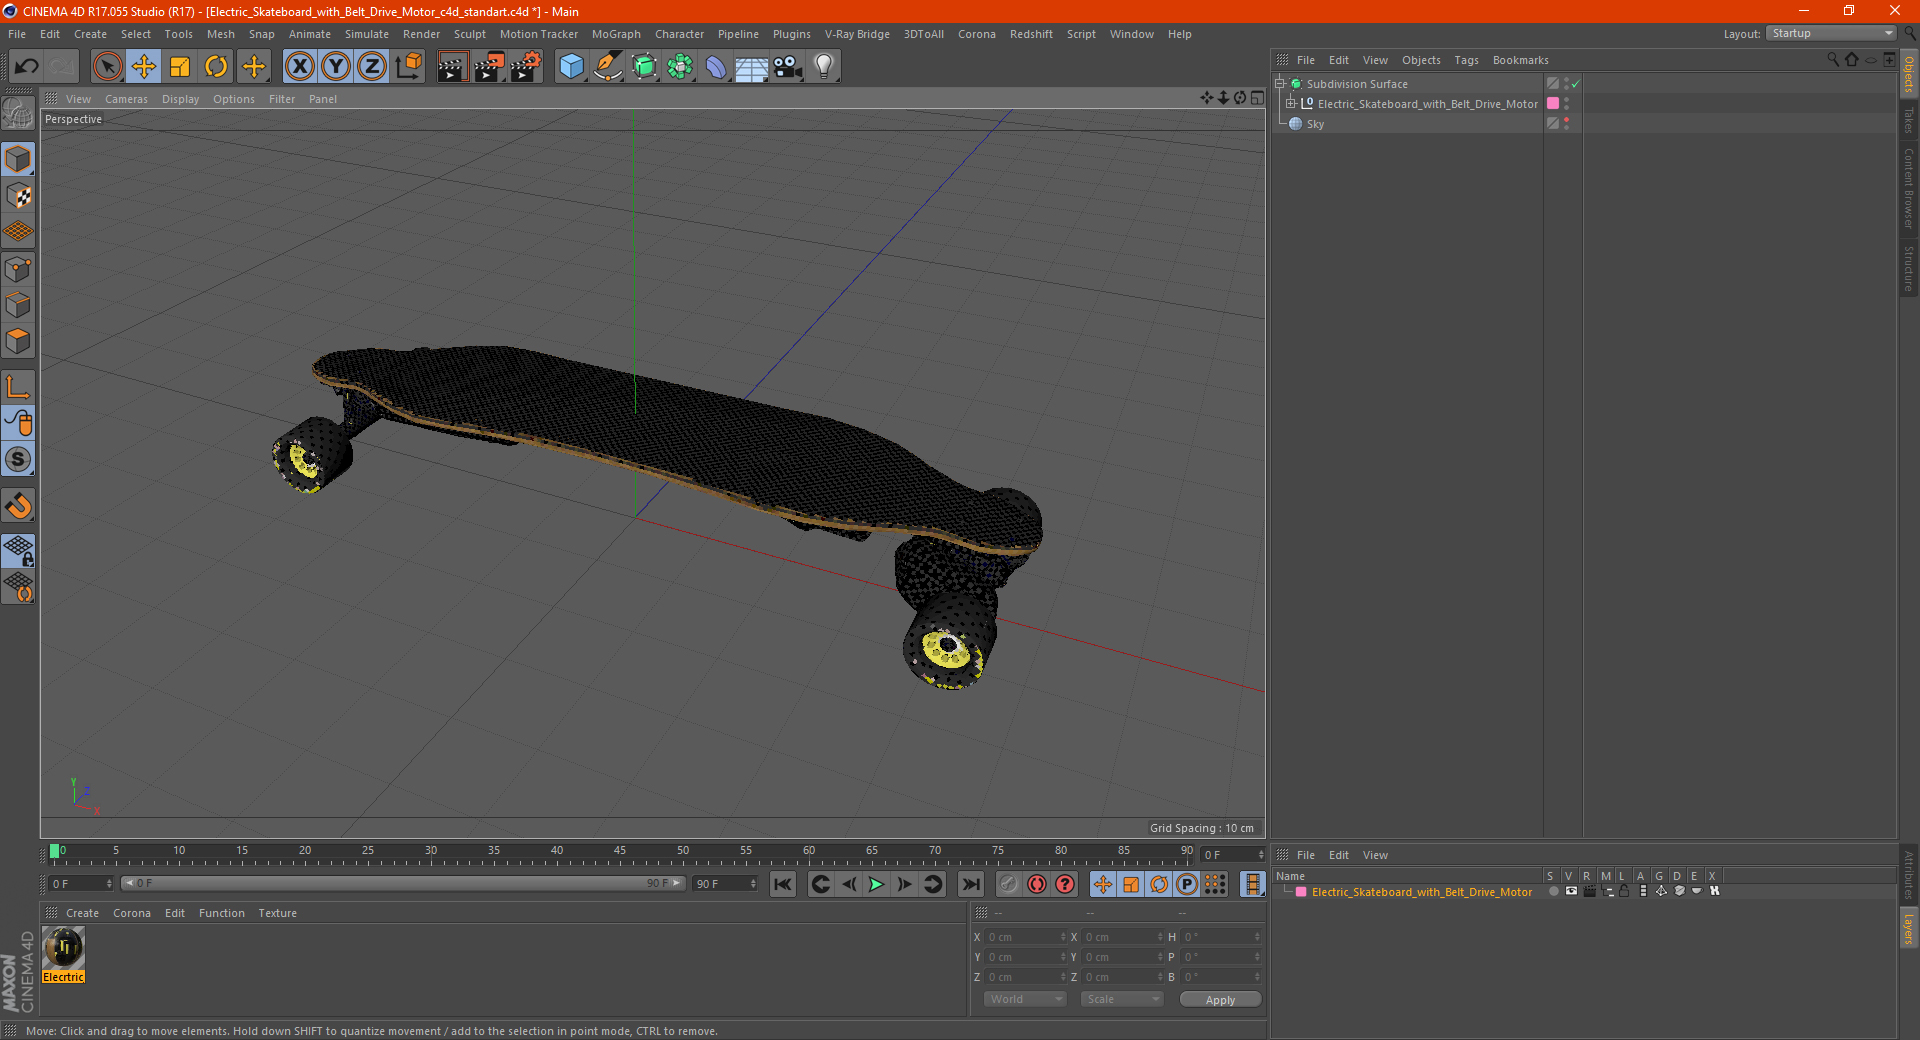
Task: Click the Apply button
Action: [x=1220, y=1000]
